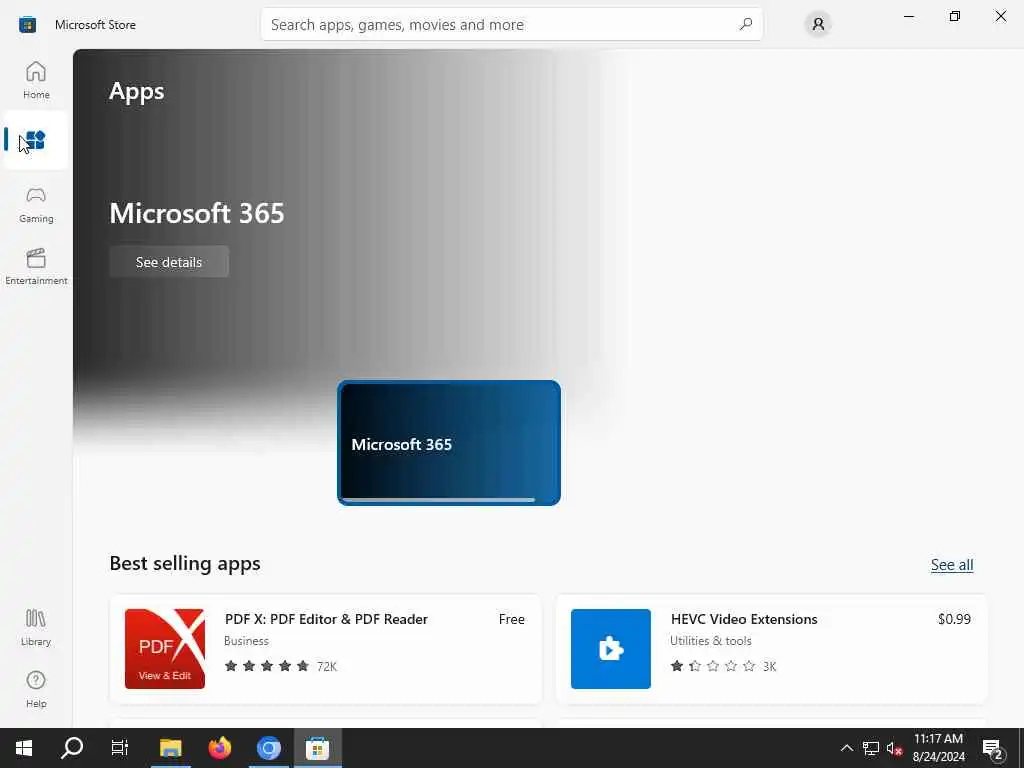
Task: Open the Entertainment section
Action: (36, 266)
